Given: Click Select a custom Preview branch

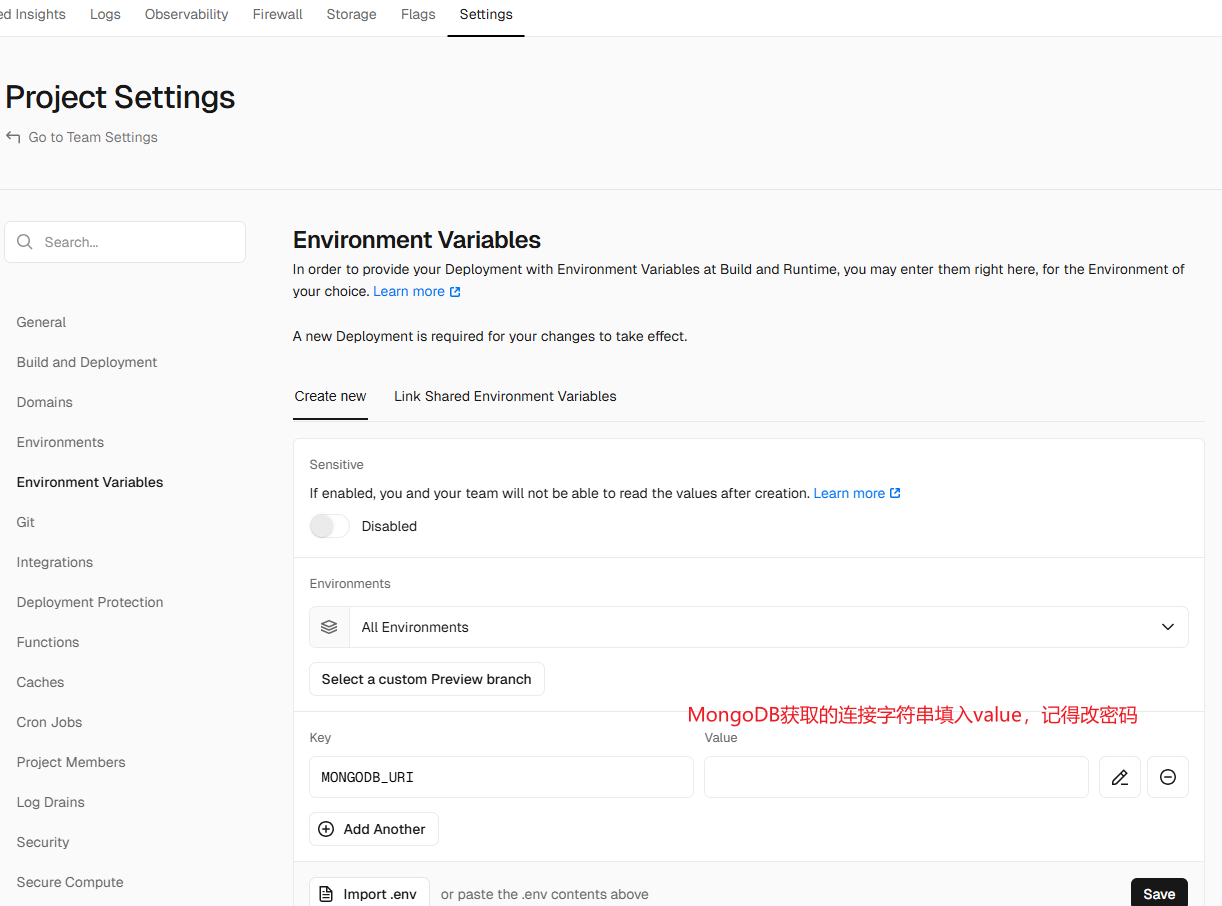Looking at the screenshot, I should coord(426,678).
